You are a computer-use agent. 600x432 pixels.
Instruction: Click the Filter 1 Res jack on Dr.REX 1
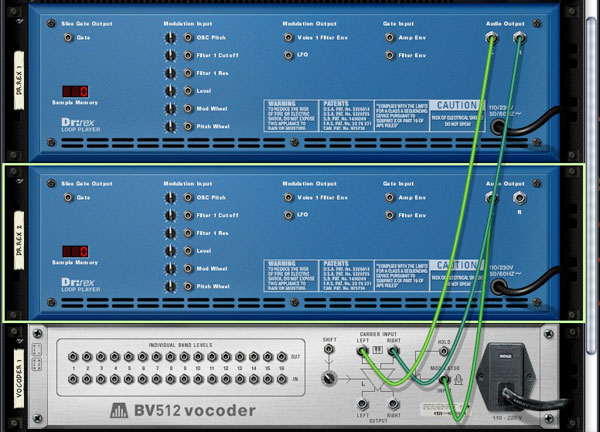coord(188,73)
